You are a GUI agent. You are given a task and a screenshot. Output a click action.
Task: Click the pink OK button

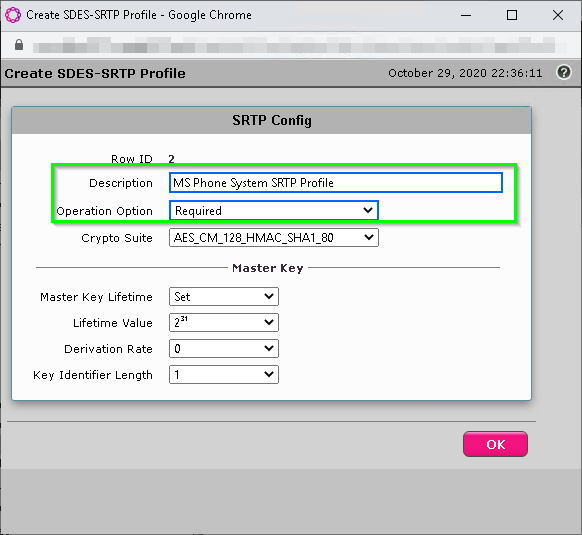(495, 444)
